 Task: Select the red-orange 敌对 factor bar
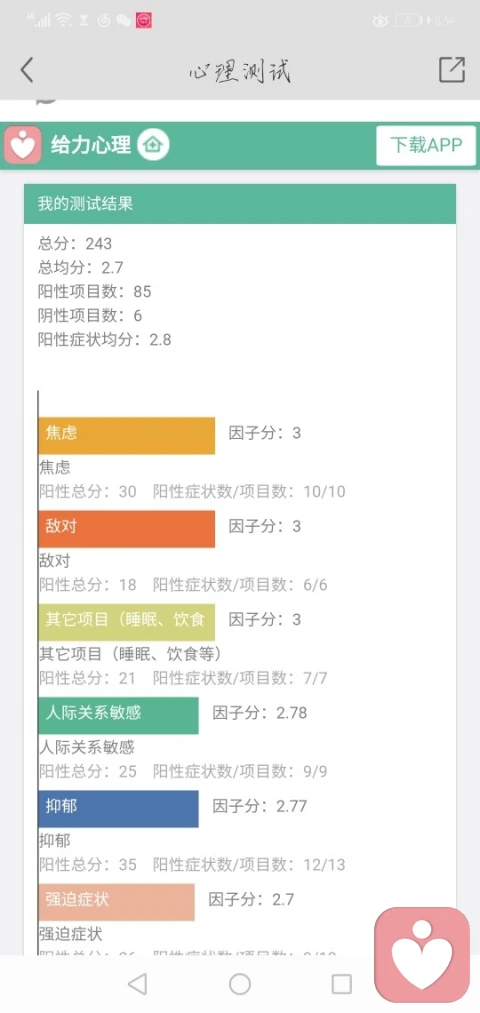coord(127,528)
